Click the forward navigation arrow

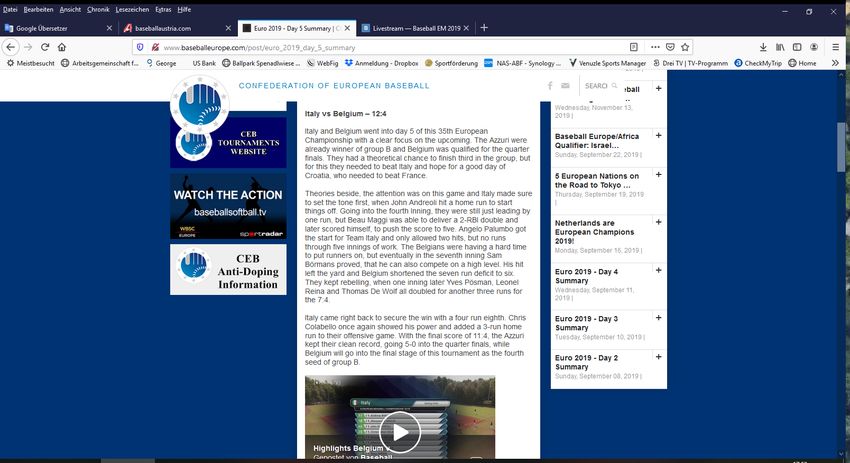click(28, 47)
